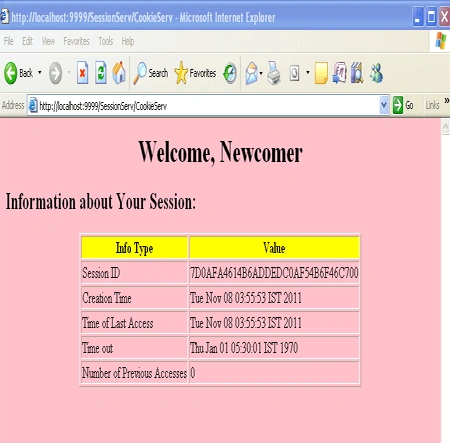Viewport: 450px width, 443px height.
Task: Click the scrollbar up arrow
Action: point(445,127)
